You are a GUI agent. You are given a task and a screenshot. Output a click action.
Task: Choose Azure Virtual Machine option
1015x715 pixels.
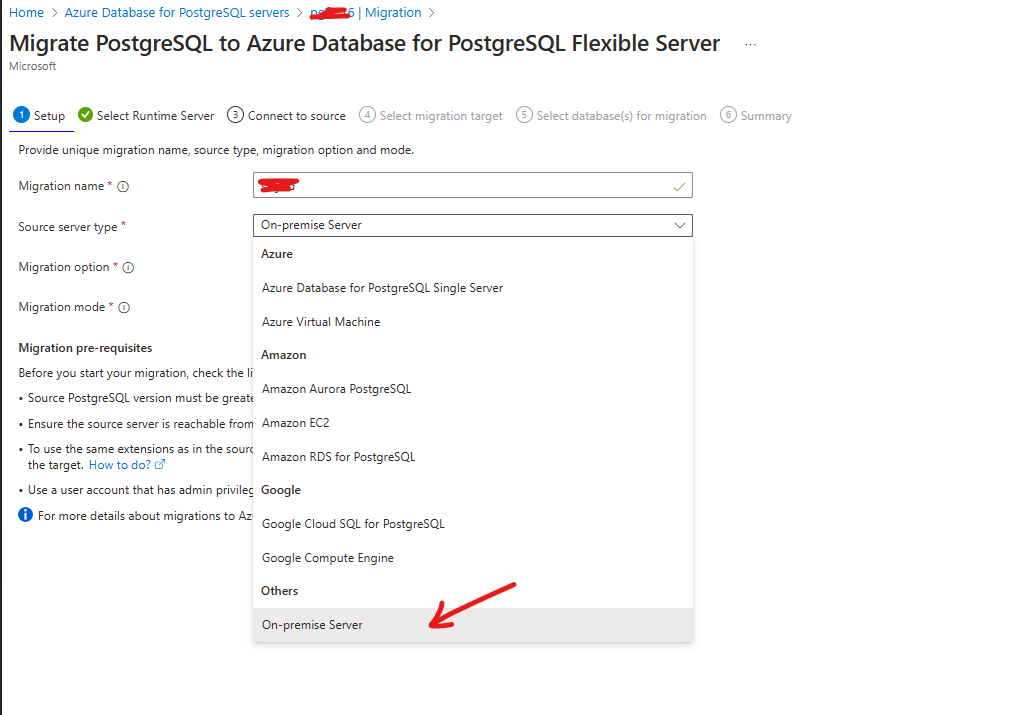coord(473,322)
